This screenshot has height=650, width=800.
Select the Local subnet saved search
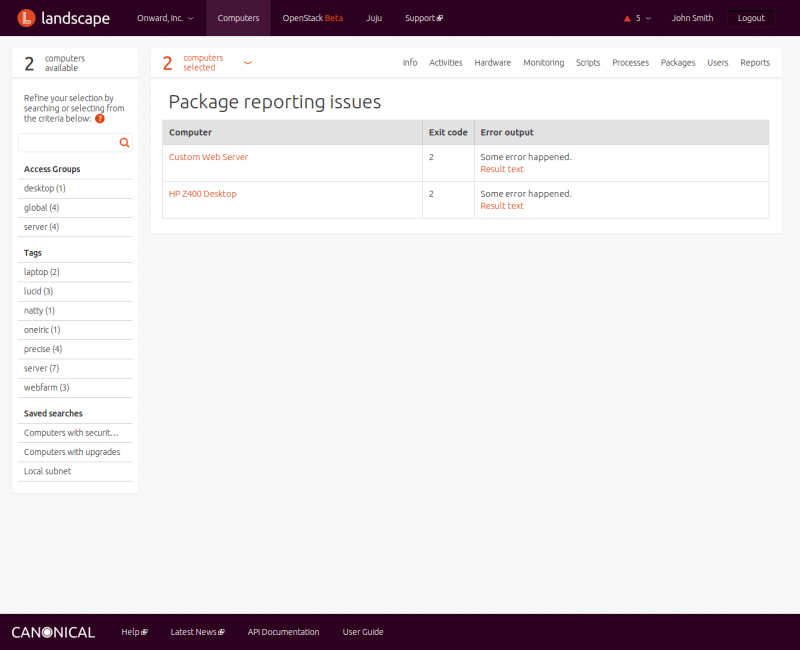point(47,471)
